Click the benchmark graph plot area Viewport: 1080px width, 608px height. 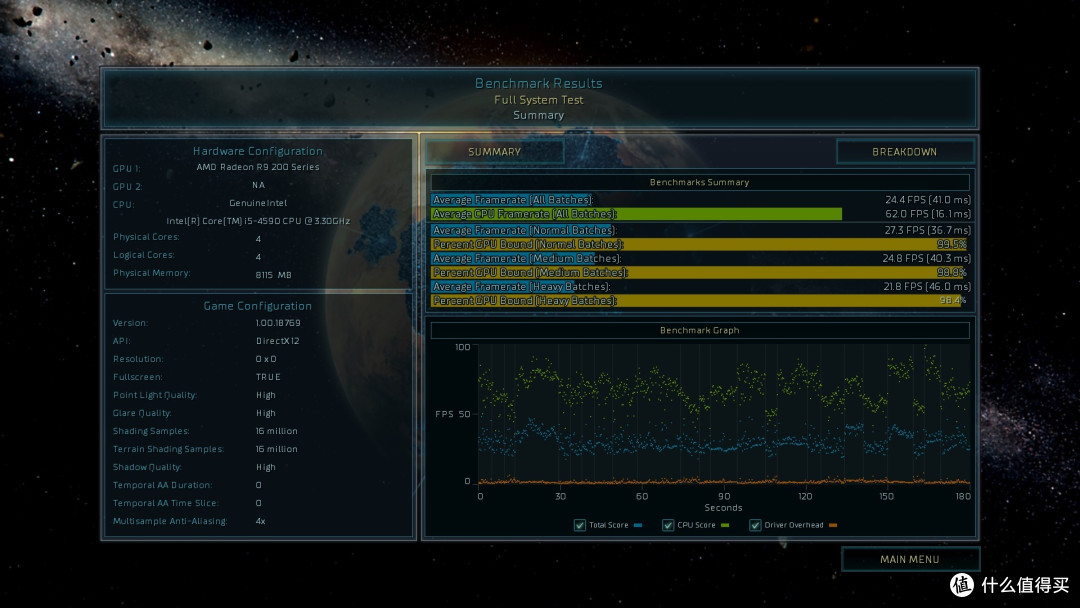coord(724,414)
